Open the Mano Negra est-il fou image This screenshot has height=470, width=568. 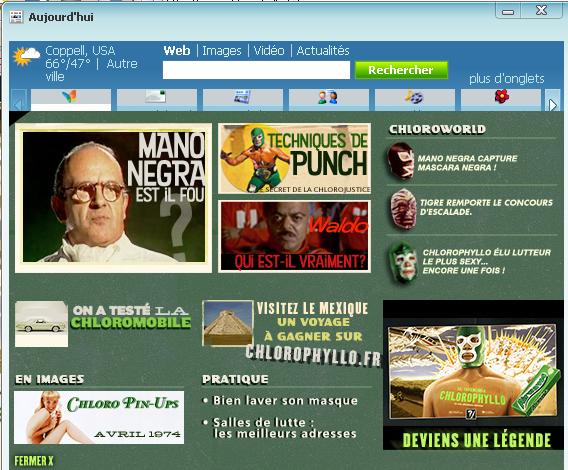[113, 197]
